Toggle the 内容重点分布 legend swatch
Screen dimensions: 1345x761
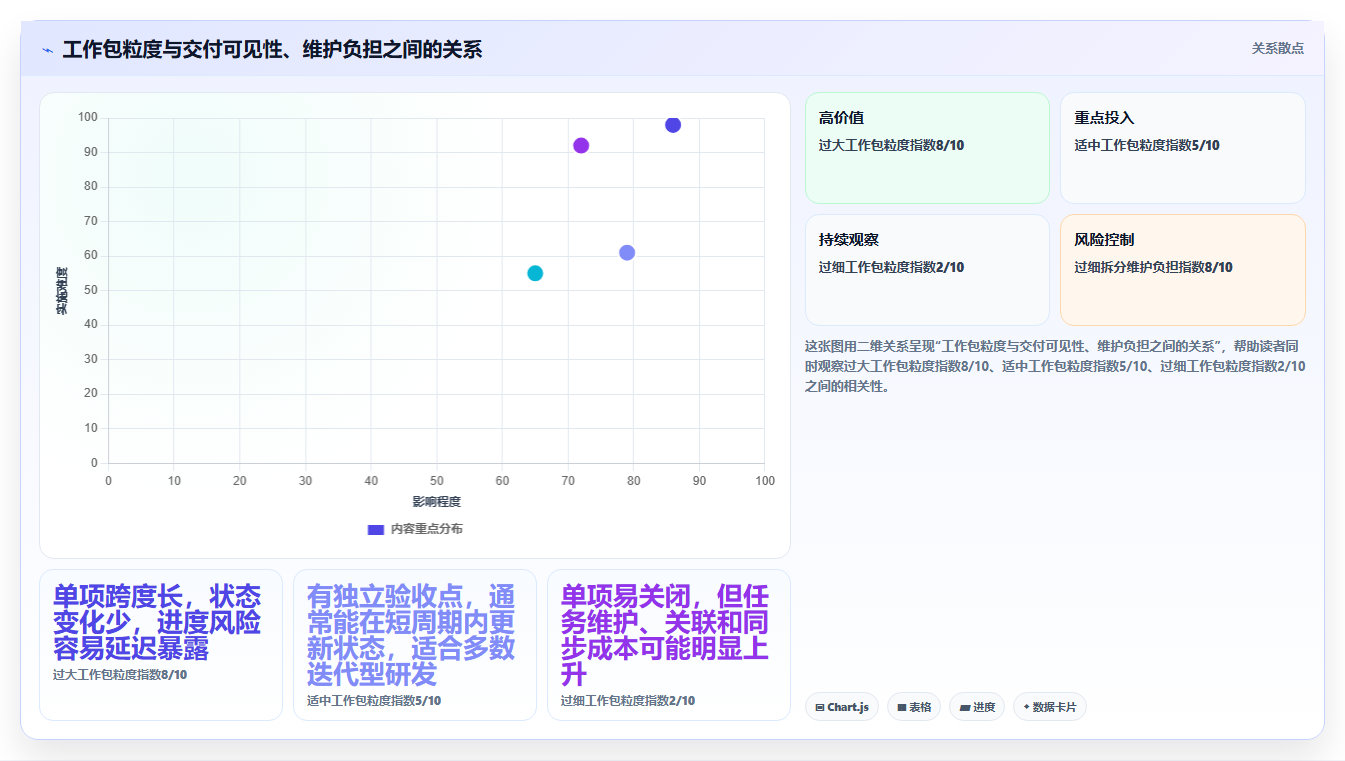(376, 529)
